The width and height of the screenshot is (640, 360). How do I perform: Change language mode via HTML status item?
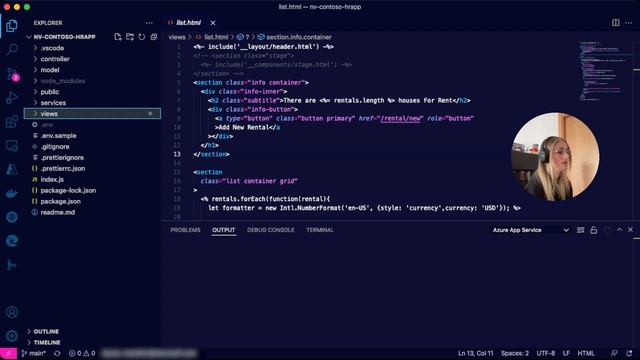pyautogui.click(x=586, y=353)
